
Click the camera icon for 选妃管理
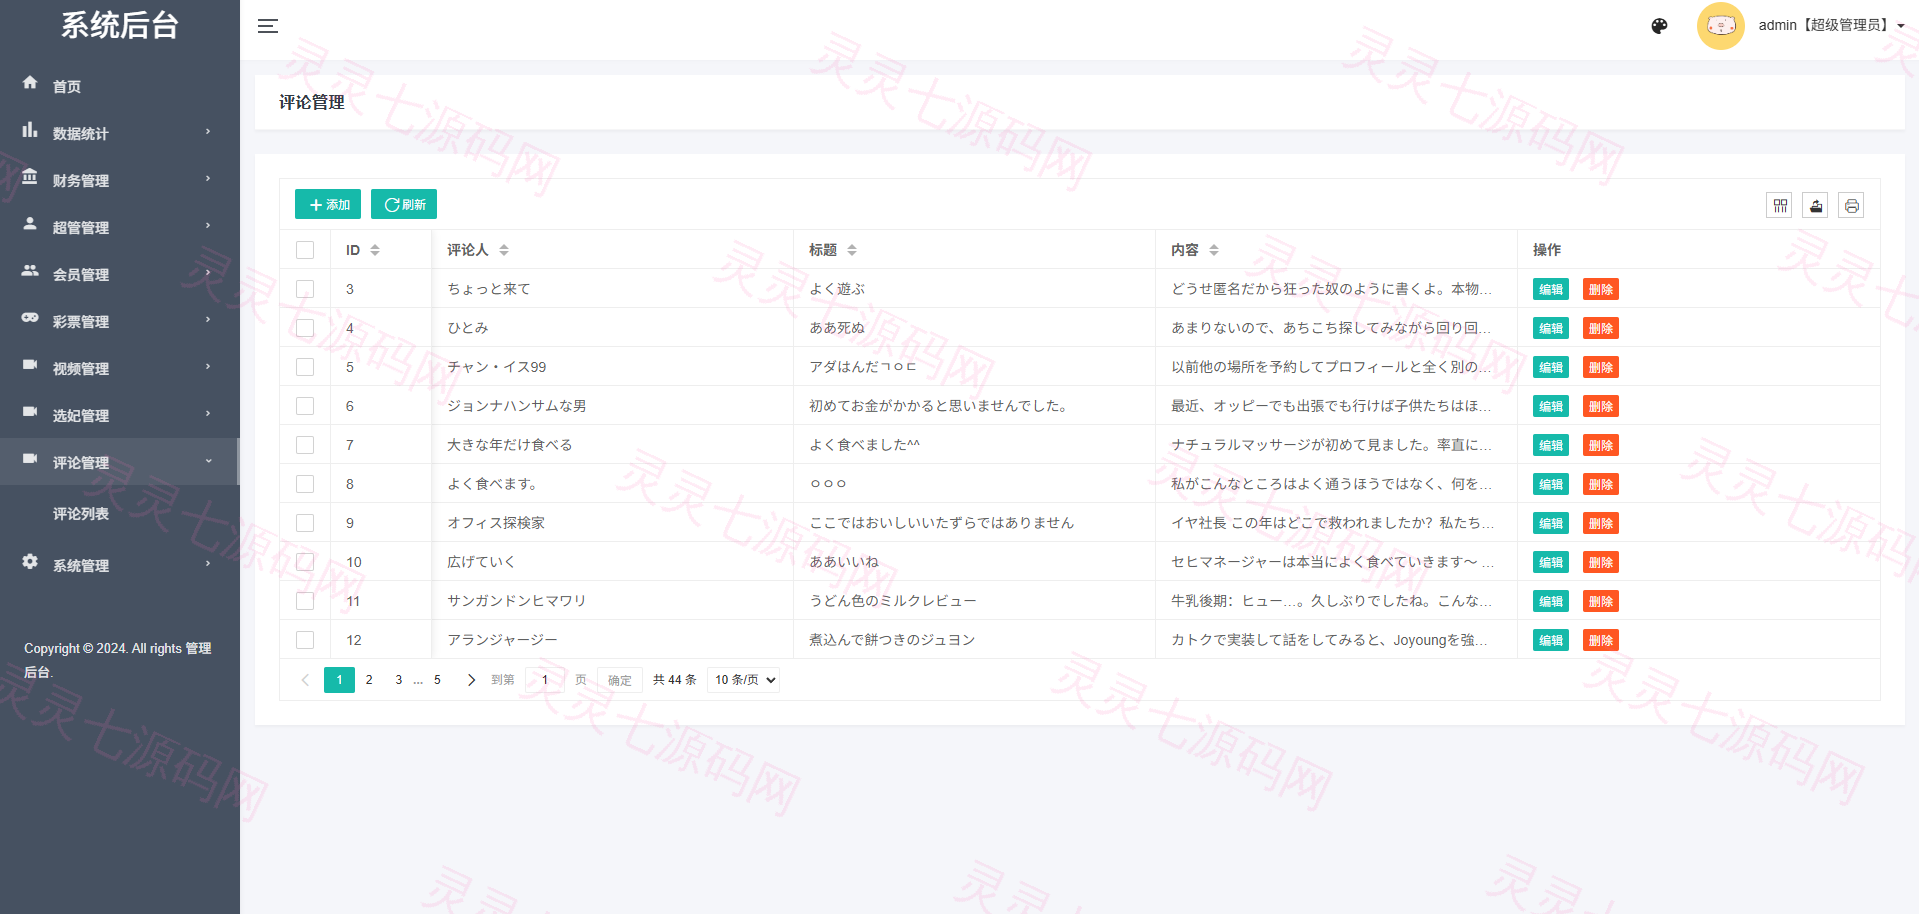pyautogui.click(x=30, y=412)
